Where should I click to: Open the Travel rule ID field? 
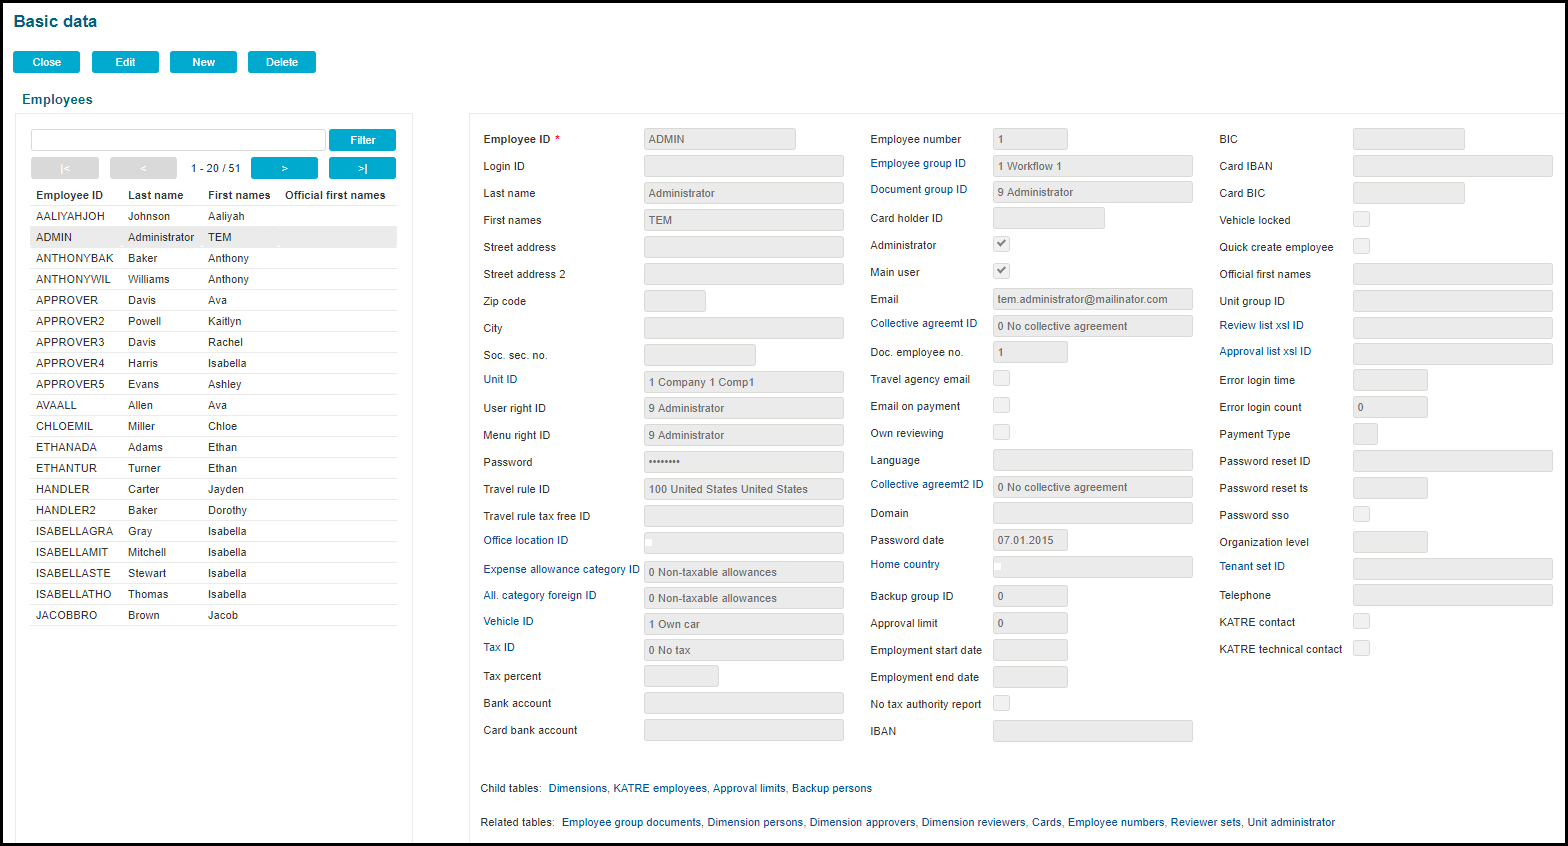point(743,489)
